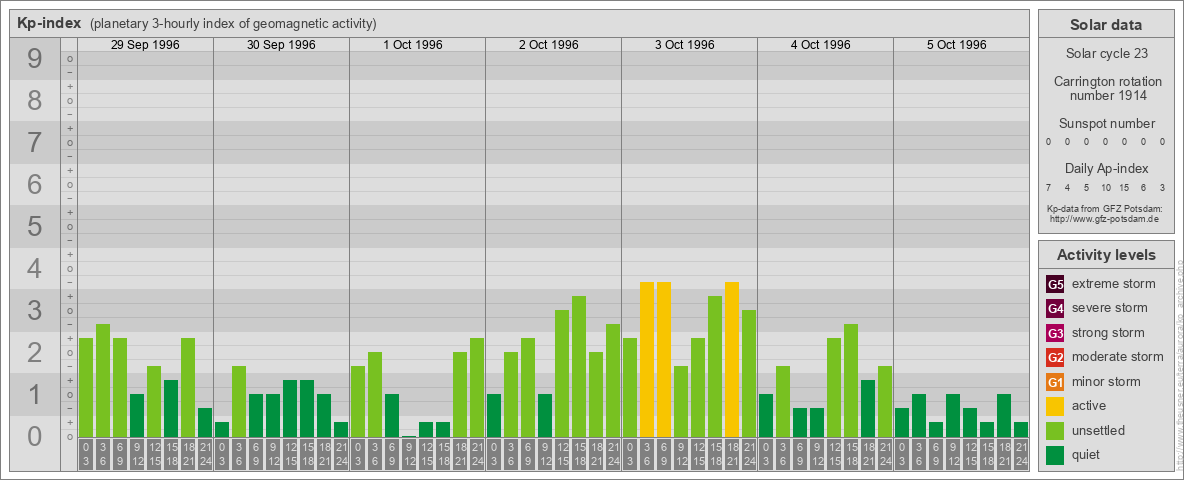Click the 30 Sep 0-3h dark green bar
Viewport: 1184px width, 480px height.
222,429
